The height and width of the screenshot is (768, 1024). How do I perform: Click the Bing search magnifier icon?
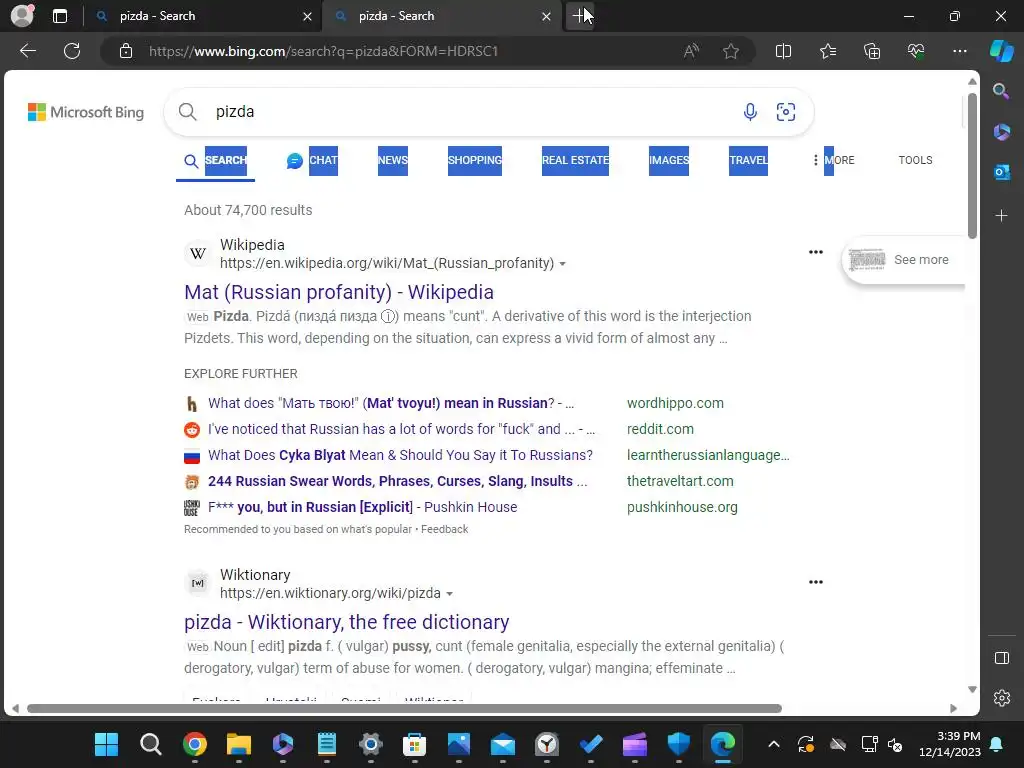pos(187,112)
